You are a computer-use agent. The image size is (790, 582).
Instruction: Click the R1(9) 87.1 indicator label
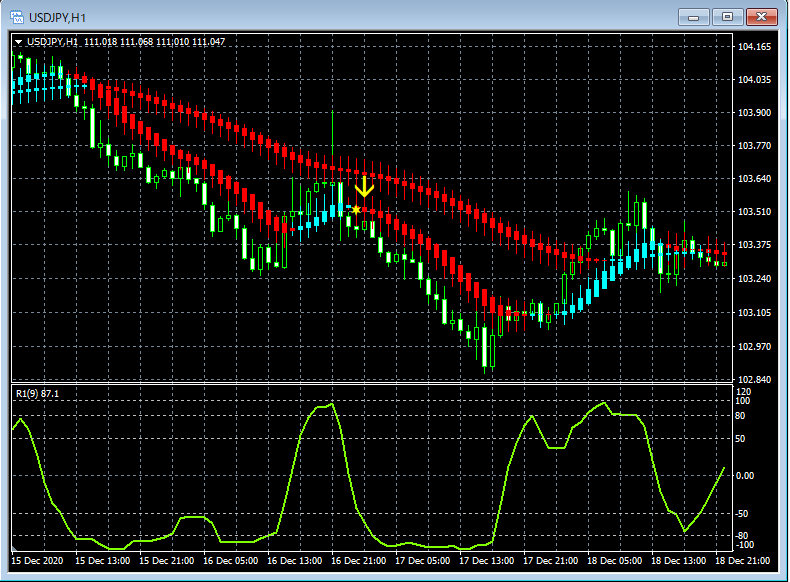click(37, 394)
